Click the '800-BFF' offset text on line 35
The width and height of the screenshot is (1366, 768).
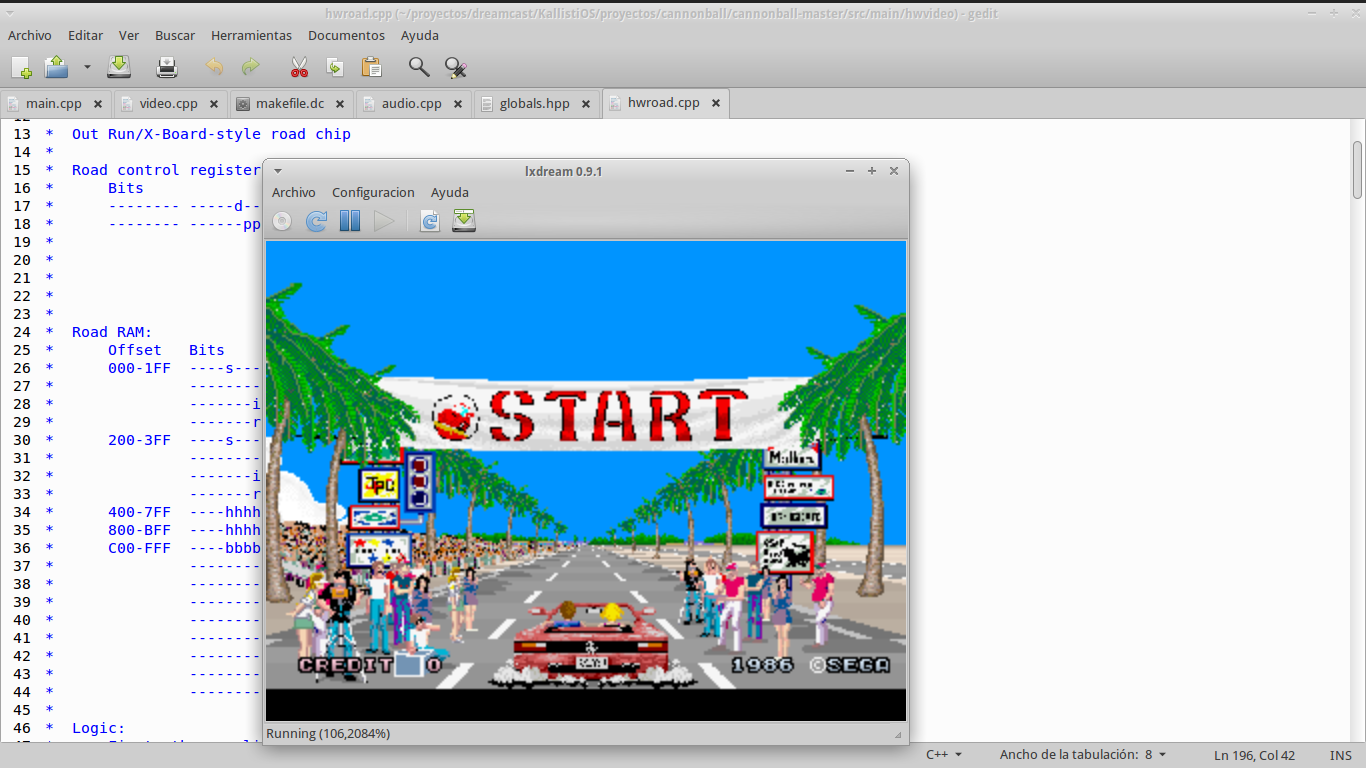[x=139, y=530]
